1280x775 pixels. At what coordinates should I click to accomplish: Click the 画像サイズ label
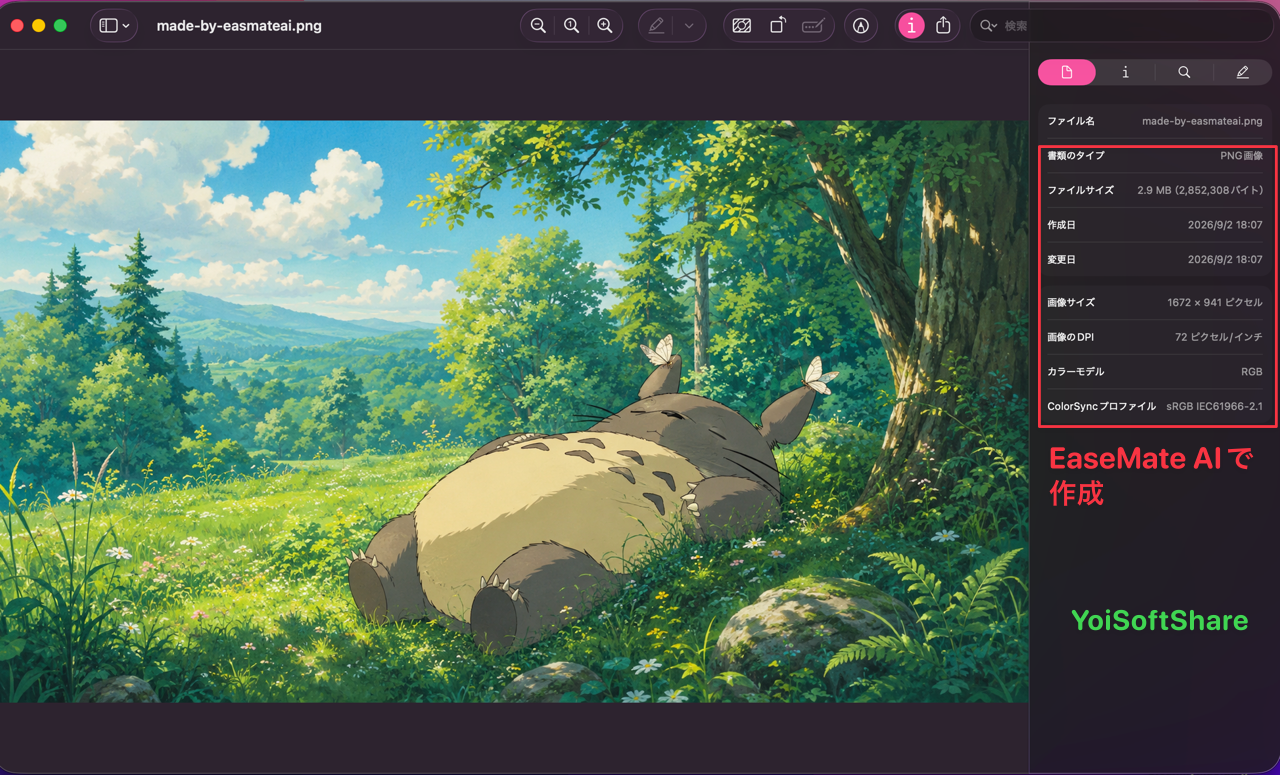[x=1071, y=303]
